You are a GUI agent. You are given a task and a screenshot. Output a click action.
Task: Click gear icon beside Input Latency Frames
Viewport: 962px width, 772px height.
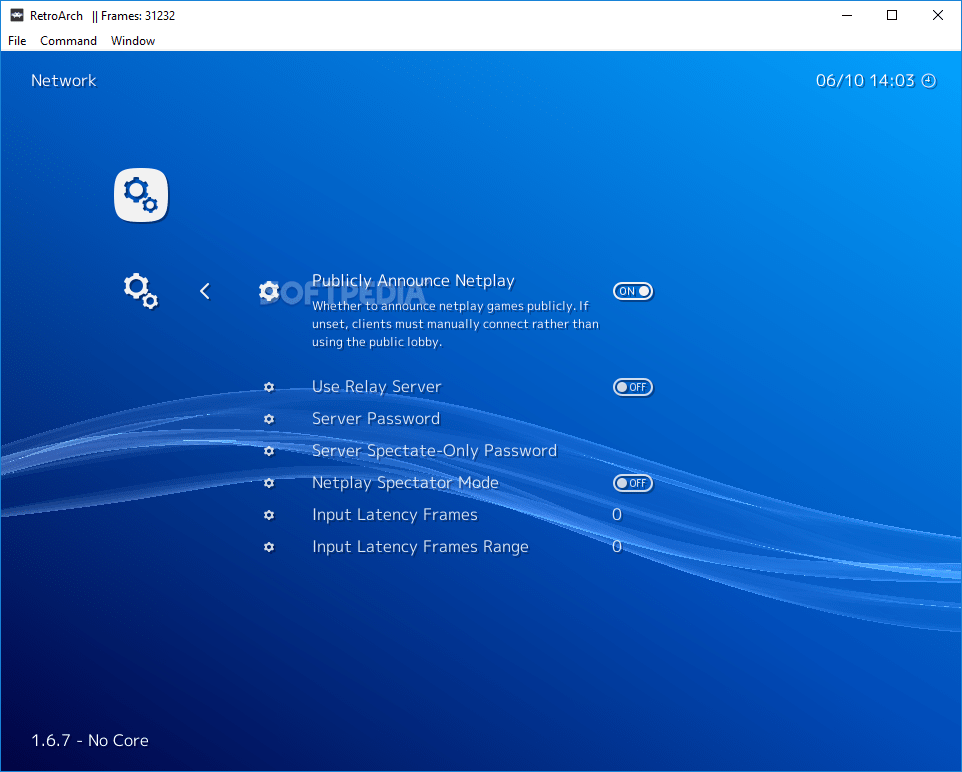click(x=269, y=515)
